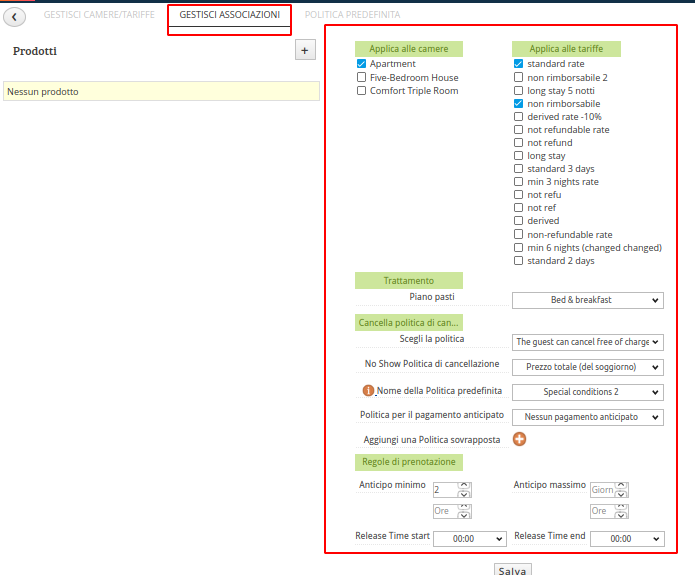The height and width of the screenshot is (575, 695).
Task: Click the back arrow button
Action: pos(14,17)
